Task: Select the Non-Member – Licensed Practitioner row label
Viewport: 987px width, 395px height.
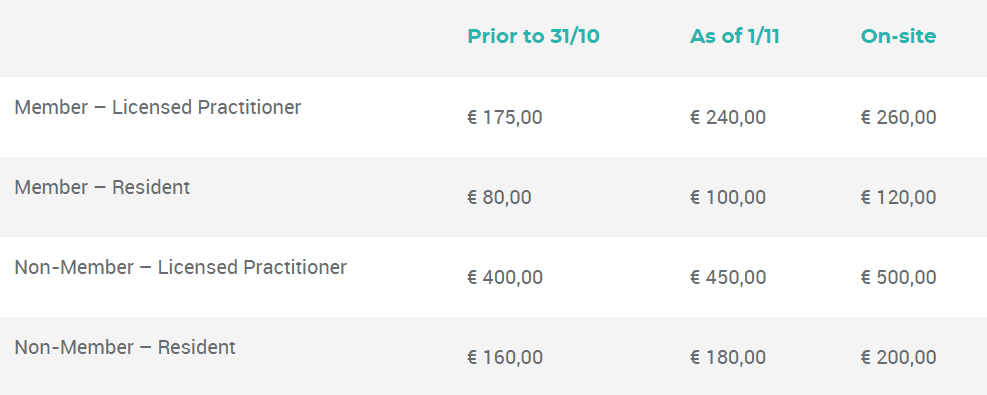Action: pos(181,267)
